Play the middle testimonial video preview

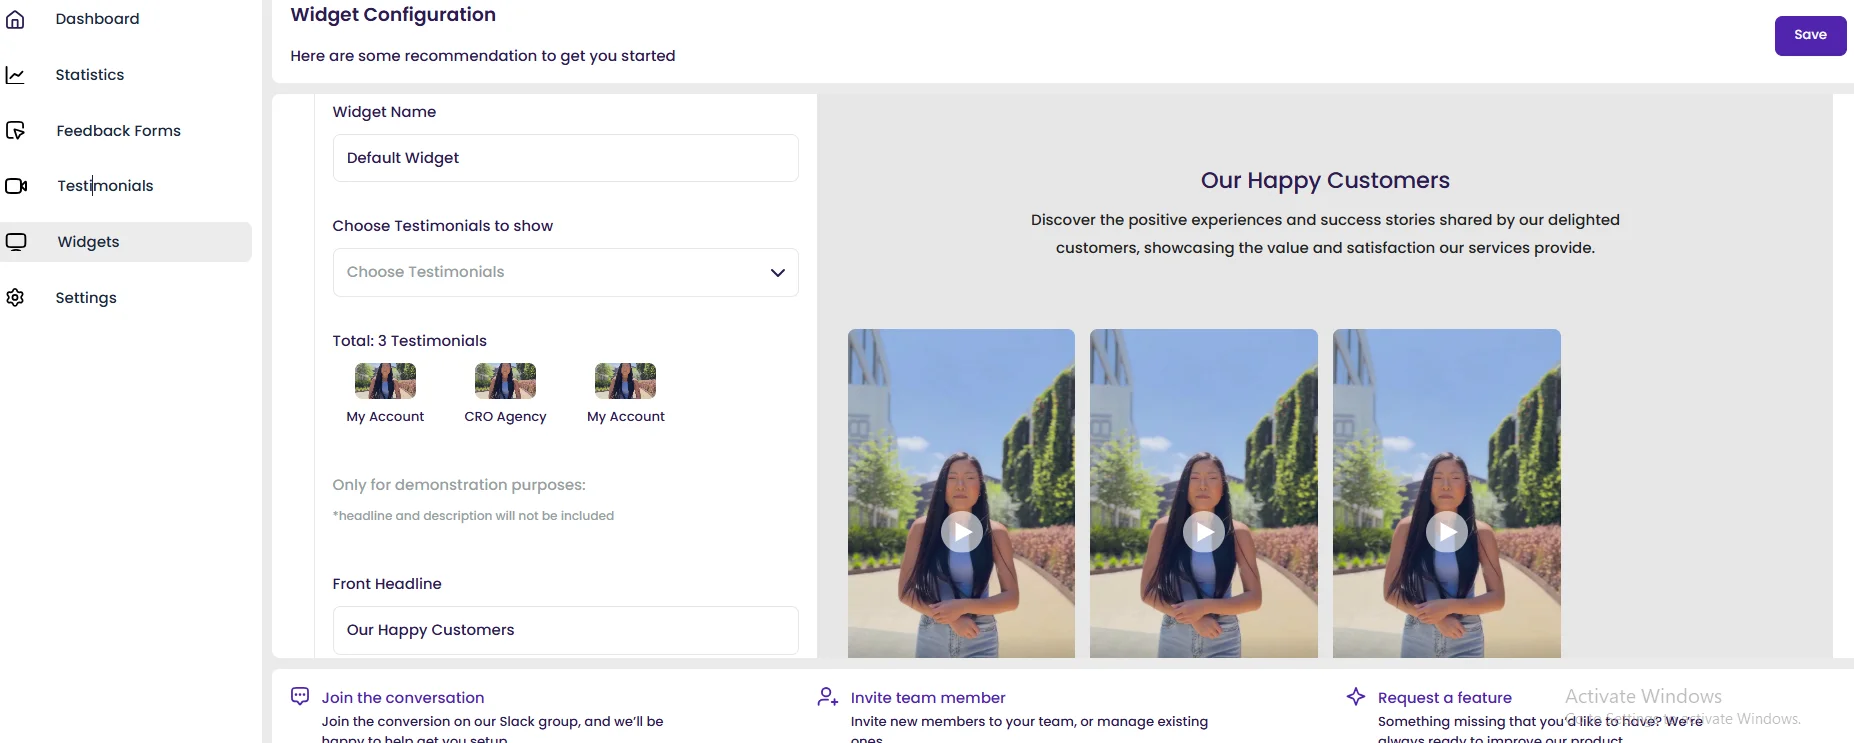(1204, 532)
